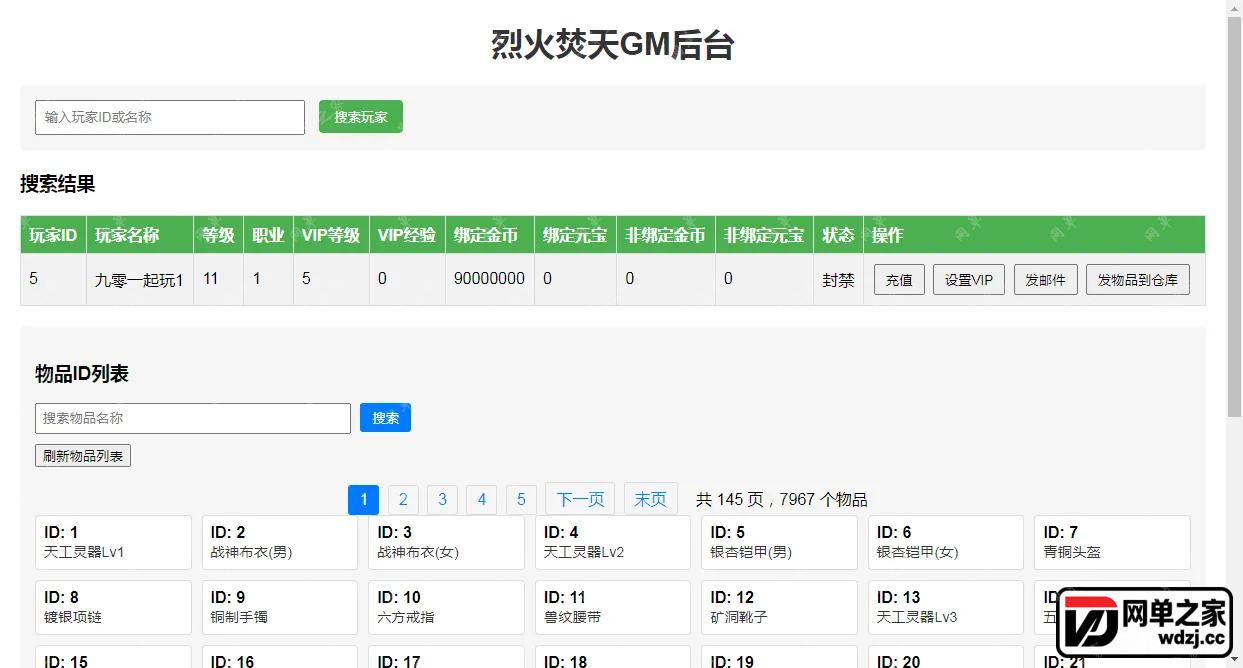Open 充值 for player 九零一起玩1
Screen dimensions: 1243x668
click(899, 280)
